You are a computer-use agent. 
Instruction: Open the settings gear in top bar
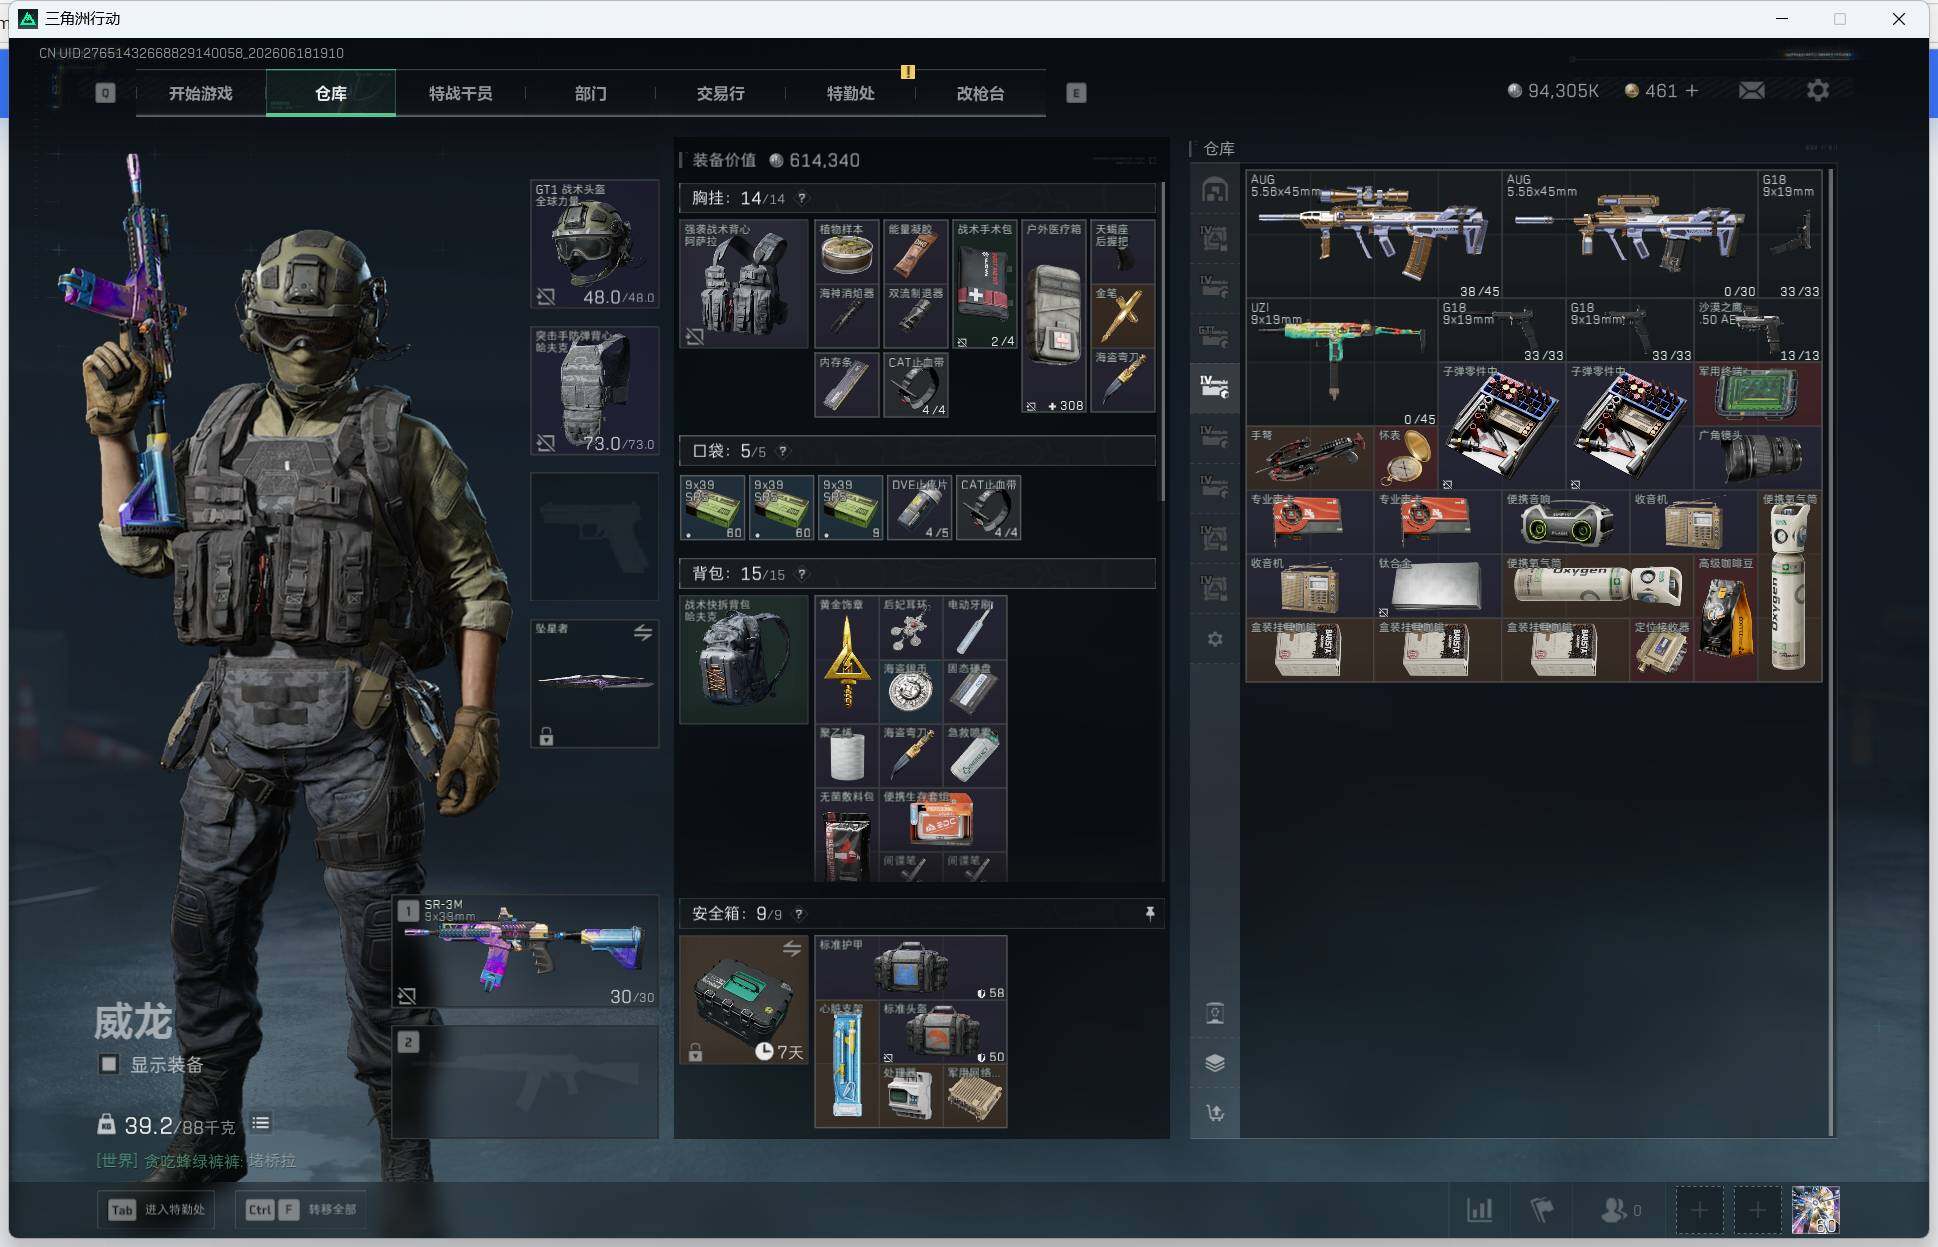pyautogui.click(x=1818, y=91)
